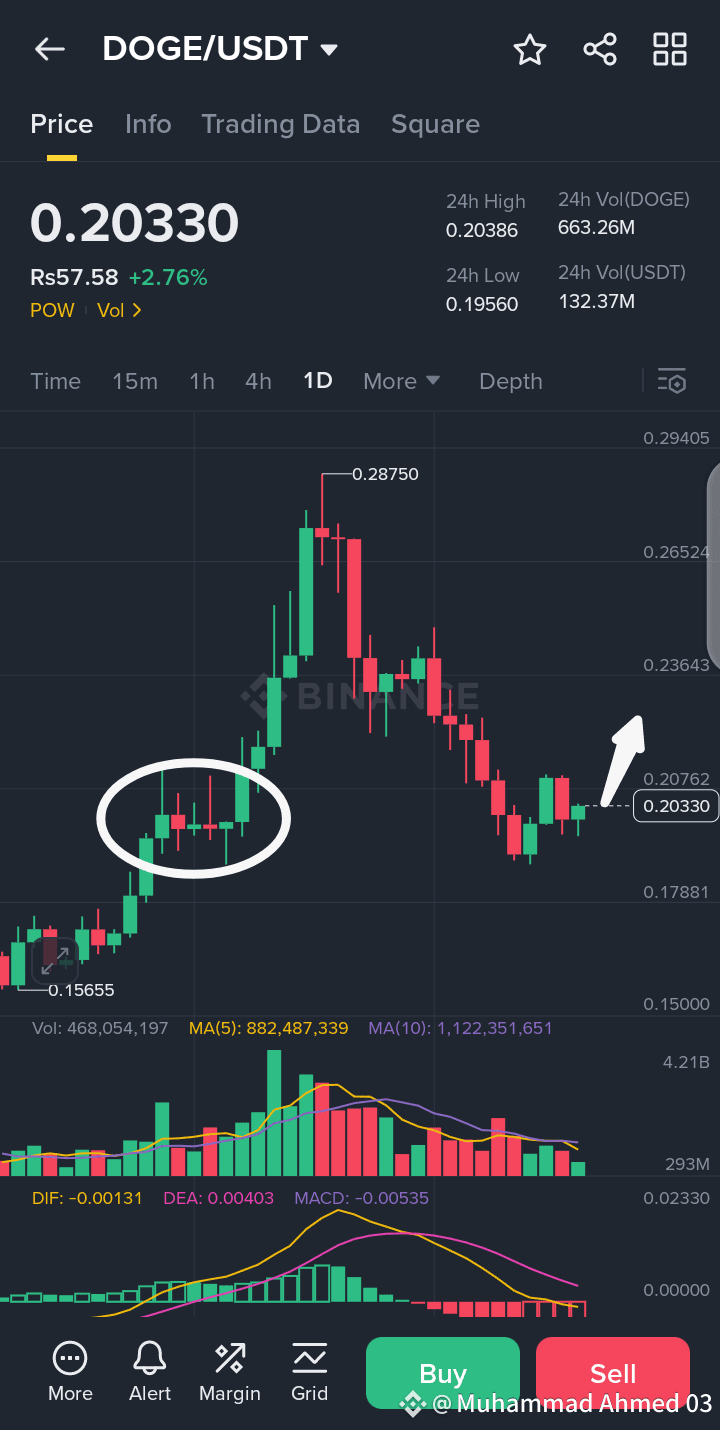
Task: Switch to the Trading Data tab
Action: (280, 124)
